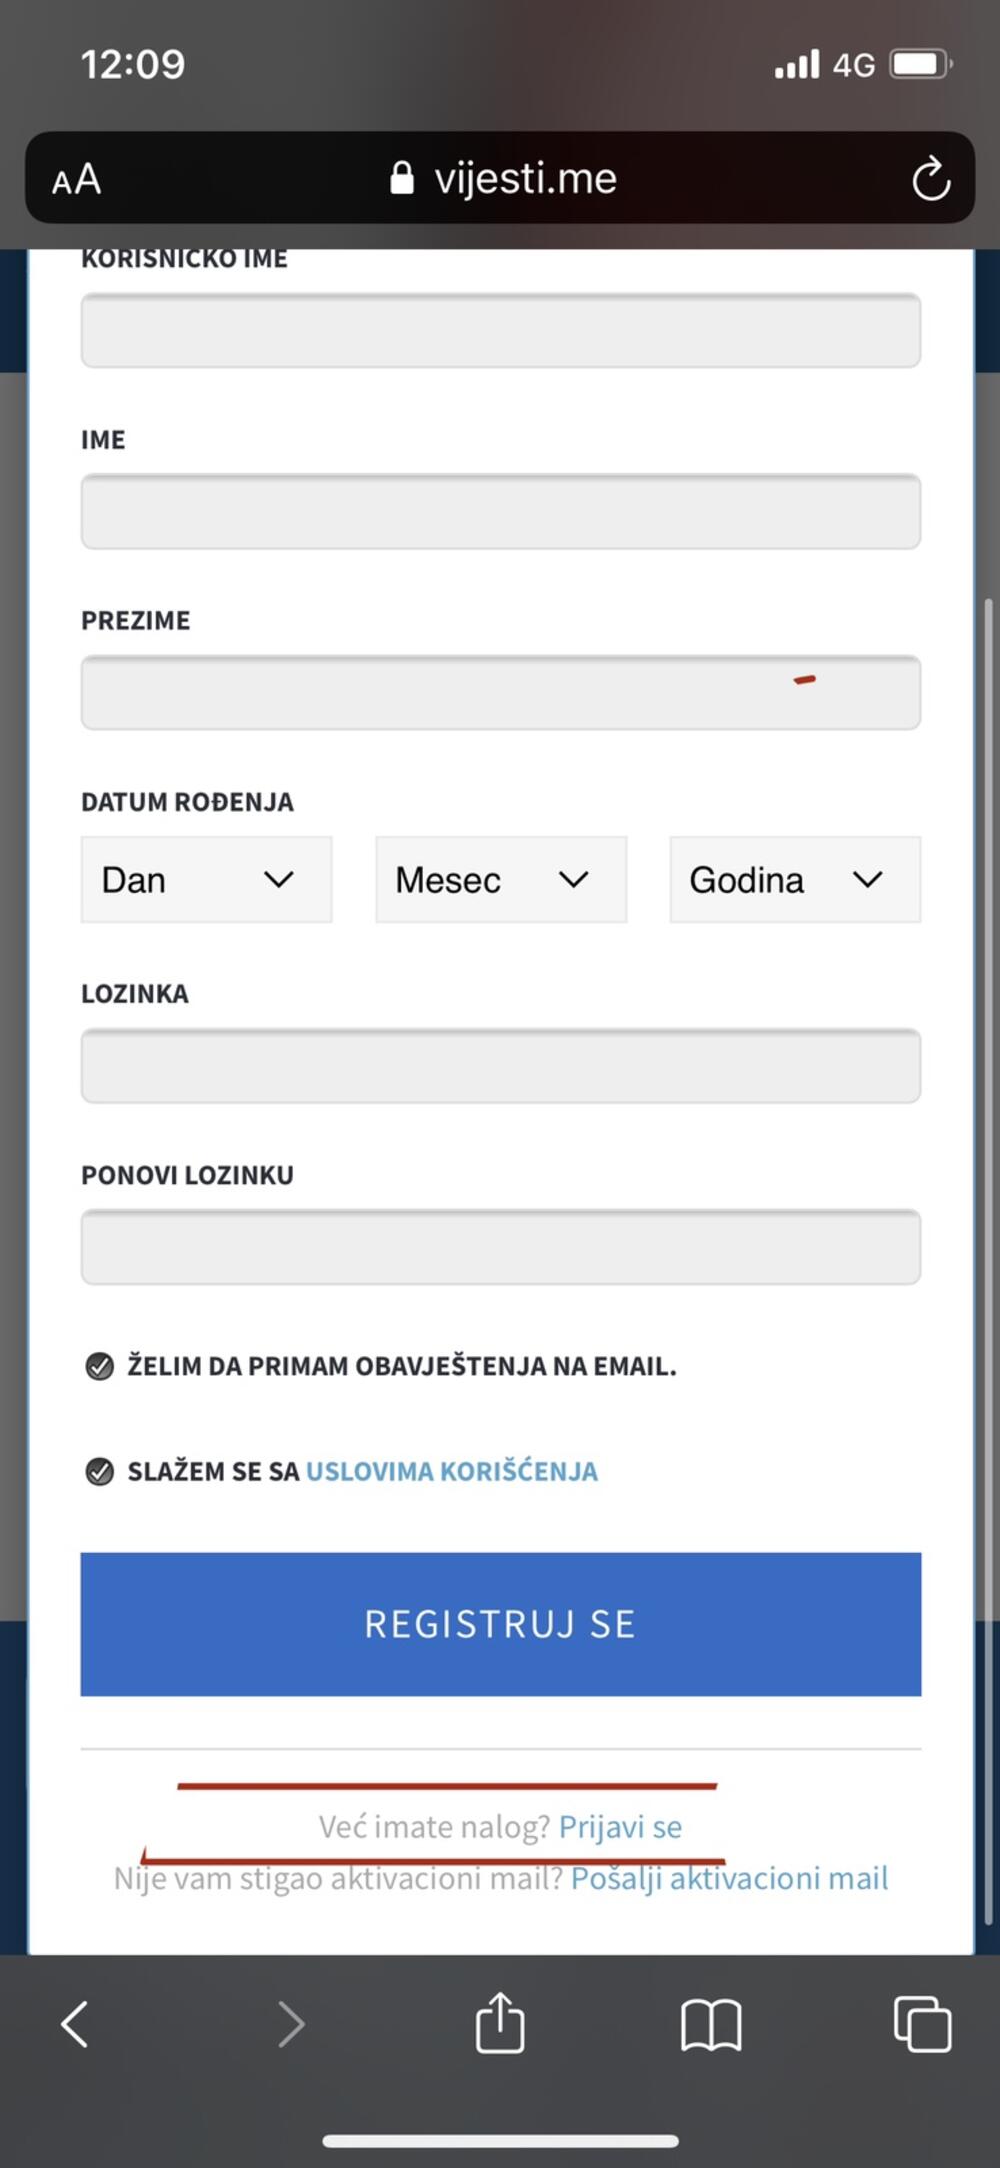Open the AA text size menu
This screenshot has height=2168, width=1000.
pos(77,180)
